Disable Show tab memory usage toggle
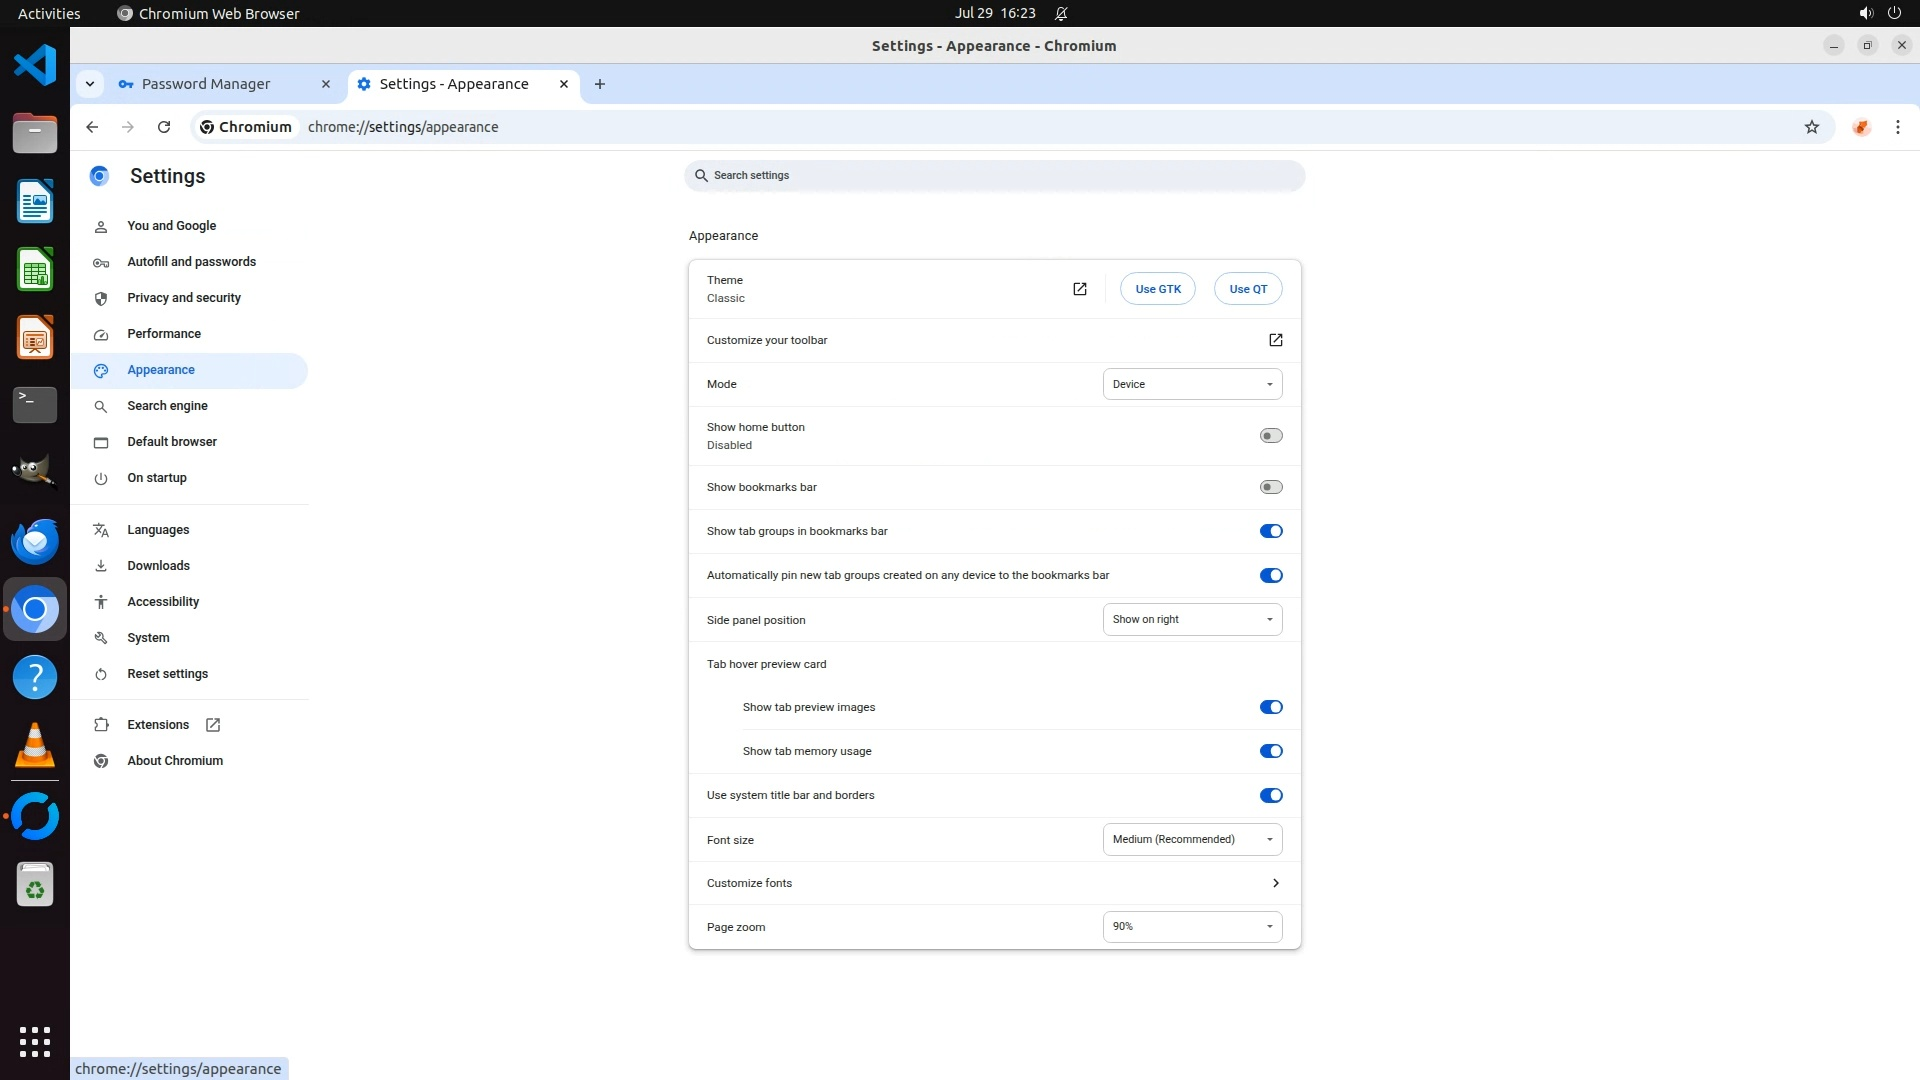The image size is (1920, 1080). click(x=1270, y=751)
